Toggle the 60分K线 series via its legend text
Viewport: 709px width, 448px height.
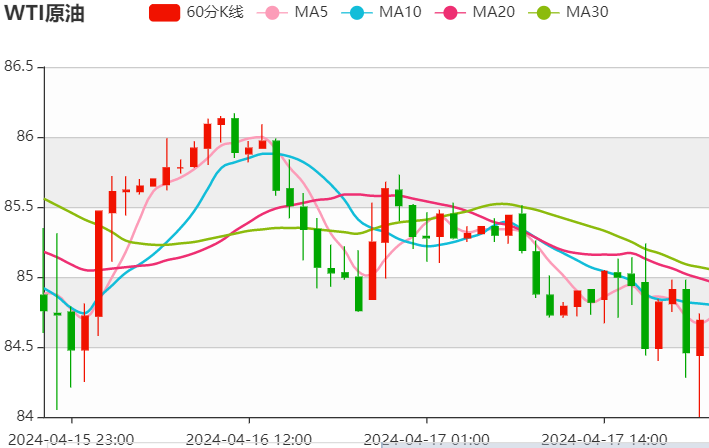tap(215, 13)
